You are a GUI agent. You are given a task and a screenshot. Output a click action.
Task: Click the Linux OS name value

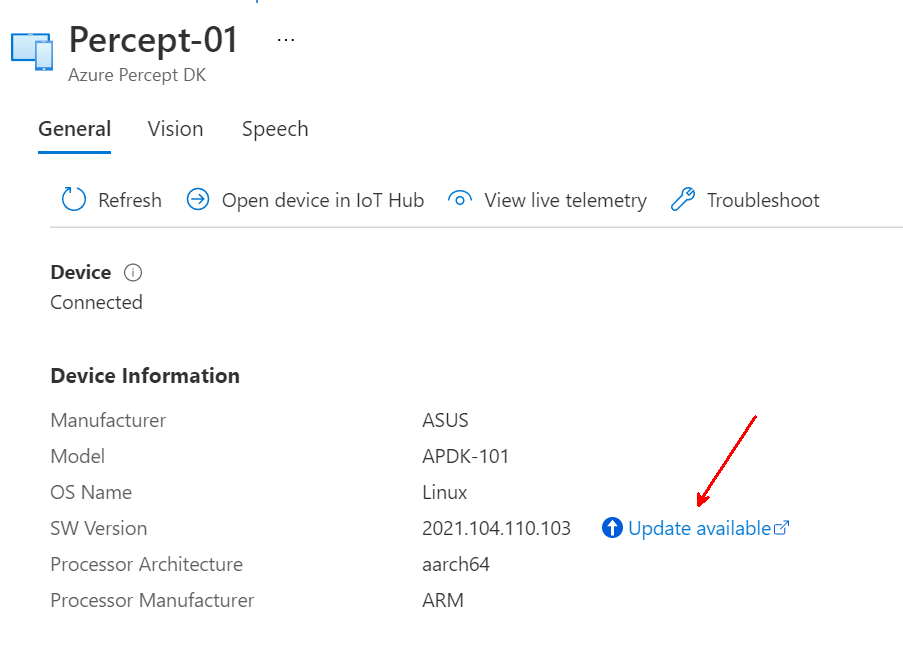[445, 493]
